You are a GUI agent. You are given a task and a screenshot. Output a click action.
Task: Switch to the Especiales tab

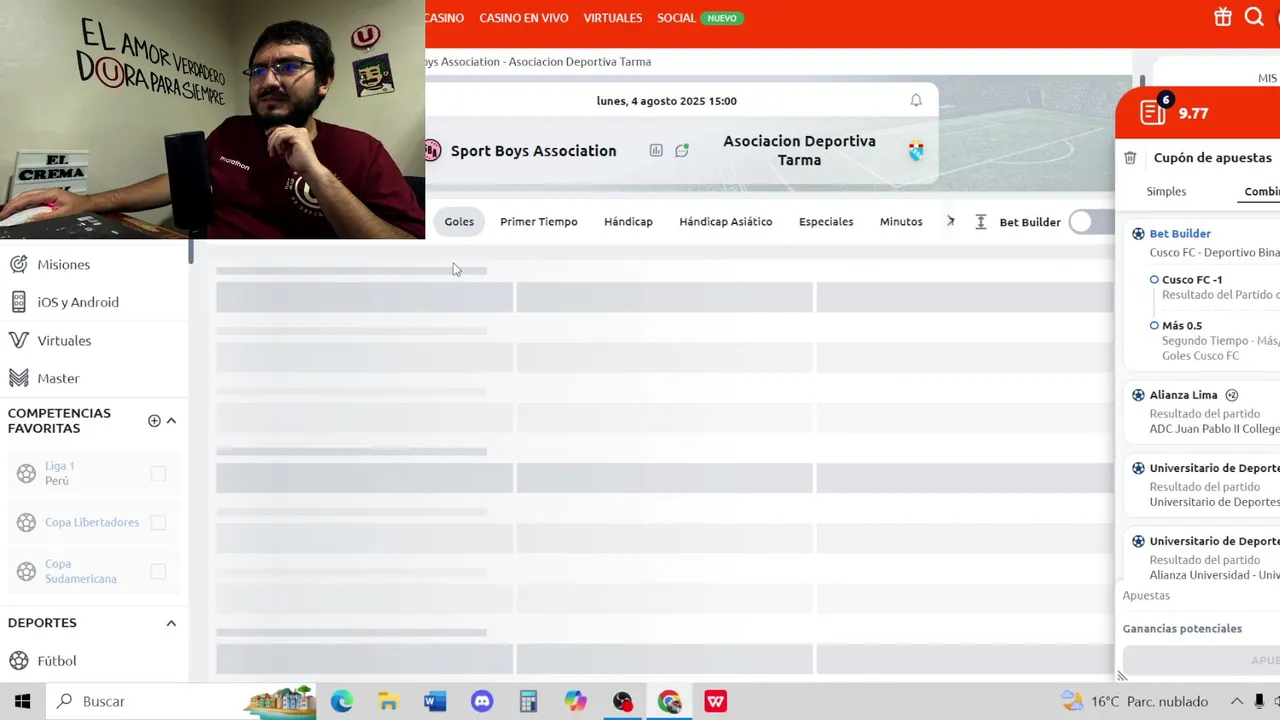point(826,221)
